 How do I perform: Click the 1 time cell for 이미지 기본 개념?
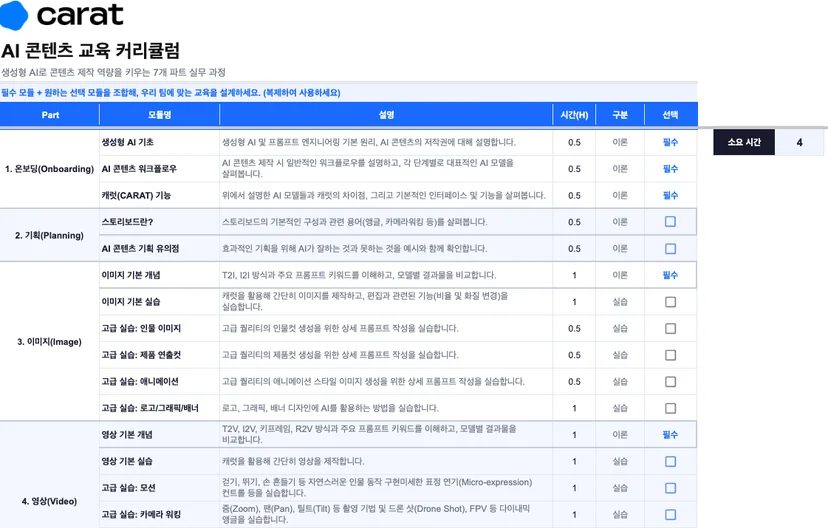[x=574, y=275]
